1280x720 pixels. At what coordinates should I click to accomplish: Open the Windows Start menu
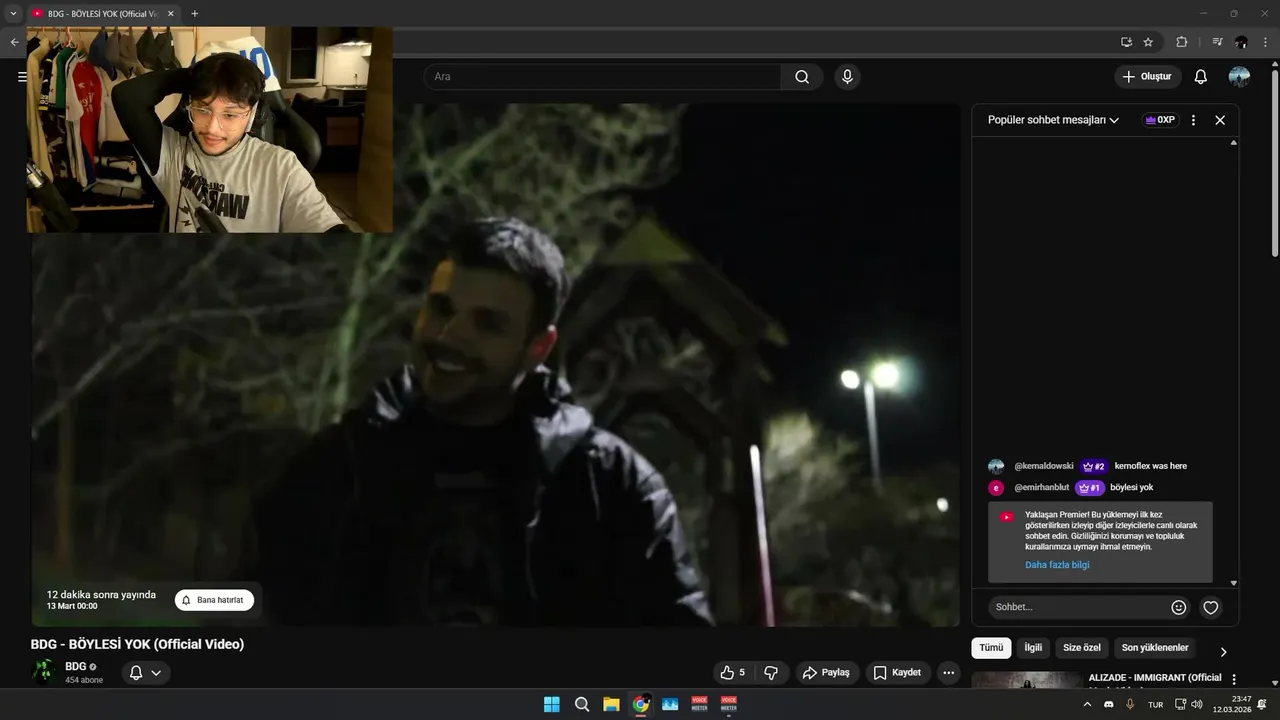[x=552, y=704]
